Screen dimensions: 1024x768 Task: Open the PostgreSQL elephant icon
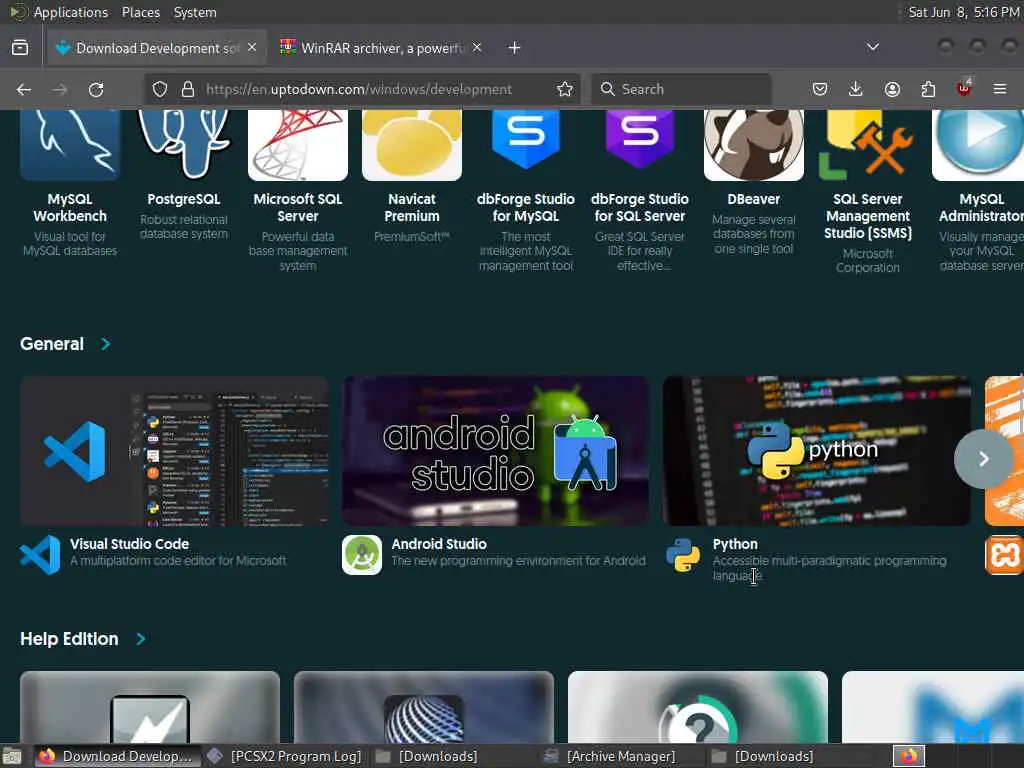point(184,145)
